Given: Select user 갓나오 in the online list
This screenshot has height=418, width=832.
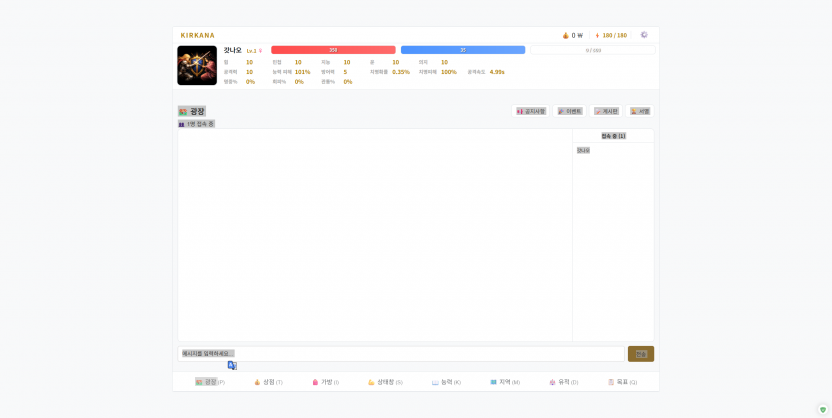Looking at the screenshot, I should tap(583, 151).
